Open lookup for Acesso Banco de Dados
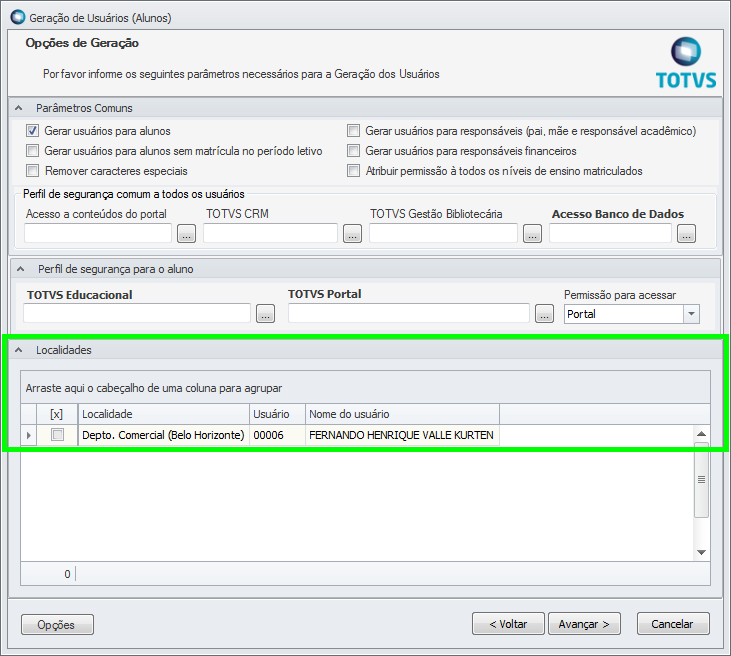Viewport: 731px width, 656px height. pos(686,233)
